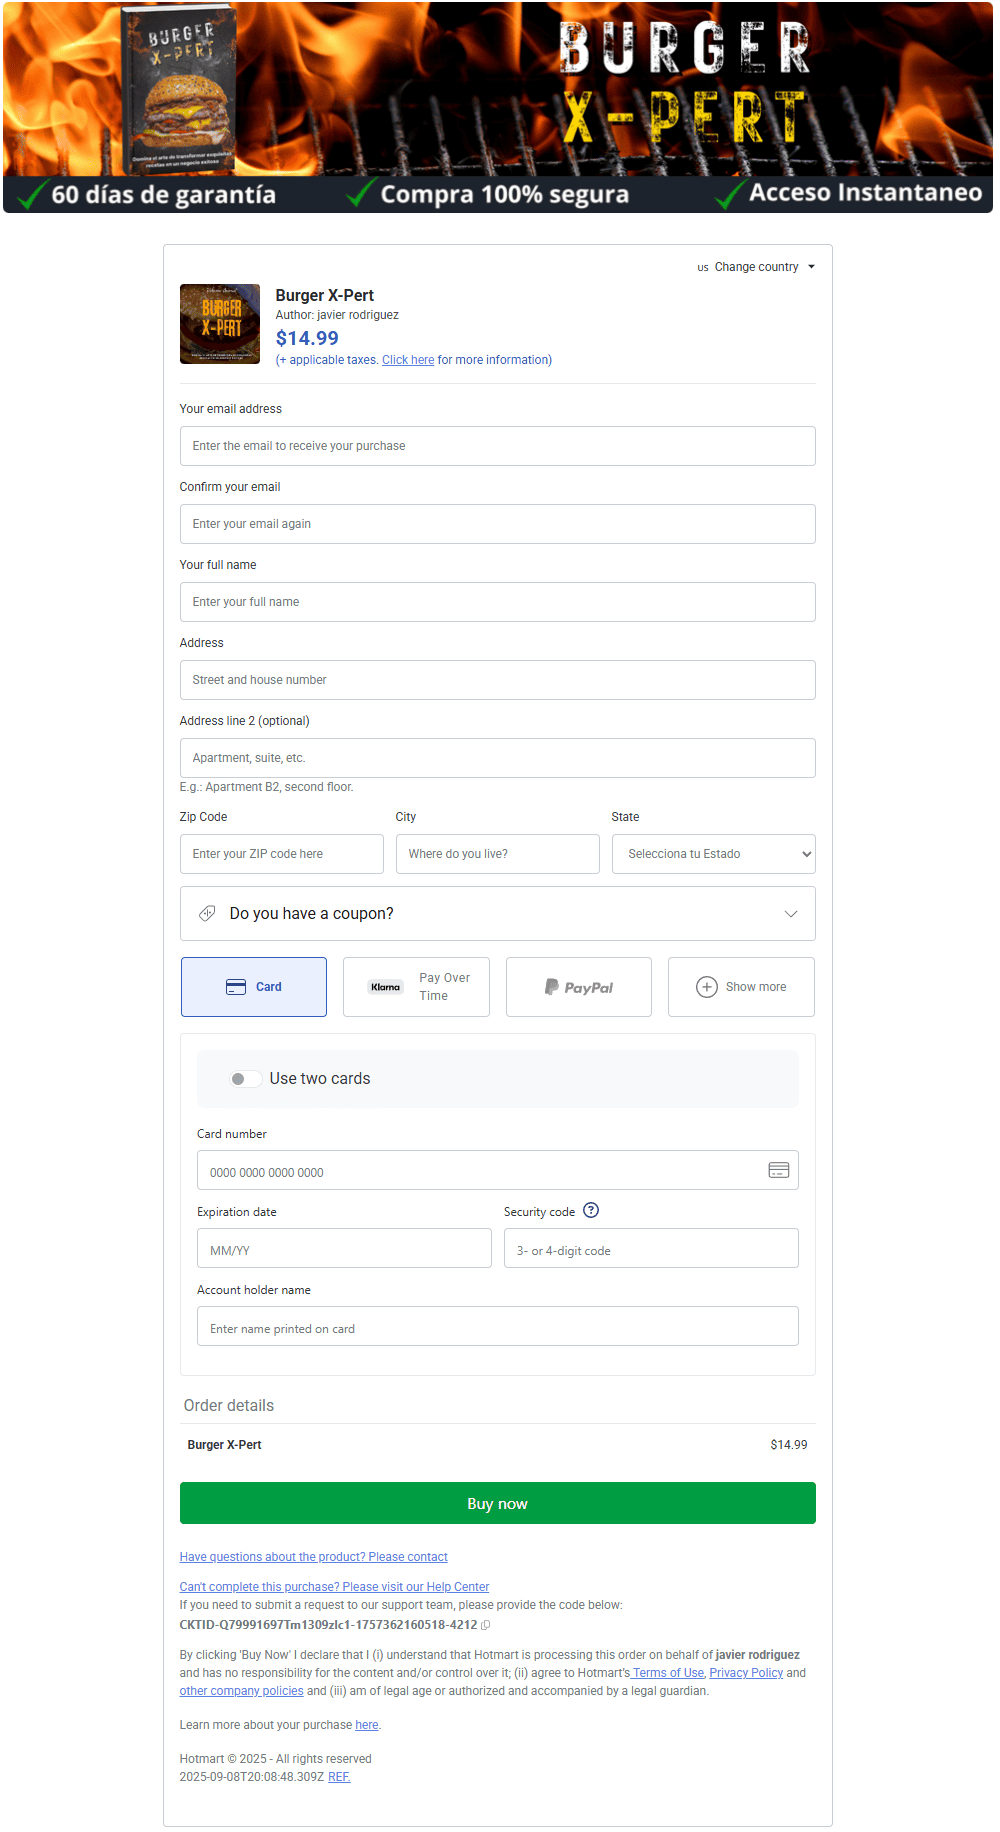The width and height of the screenshot is (1000, 1832).
Task: Expand the Do you have a coupon section
Action: tap(497, 913)
